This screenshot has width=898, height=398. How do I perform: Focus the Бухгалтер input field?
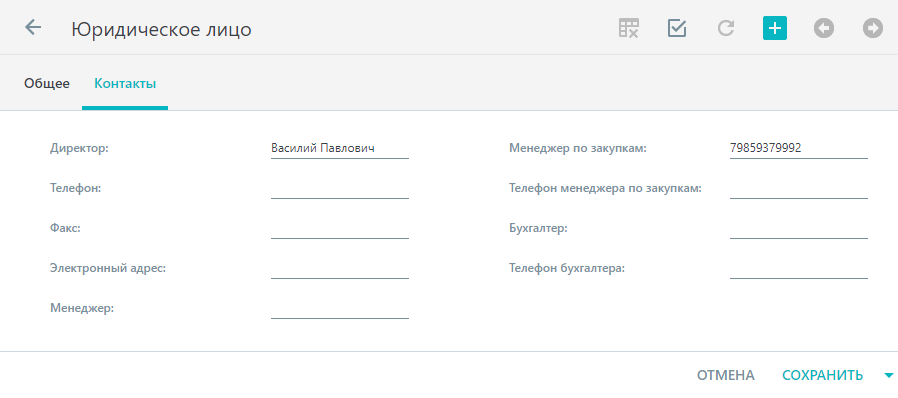(799, 229)
